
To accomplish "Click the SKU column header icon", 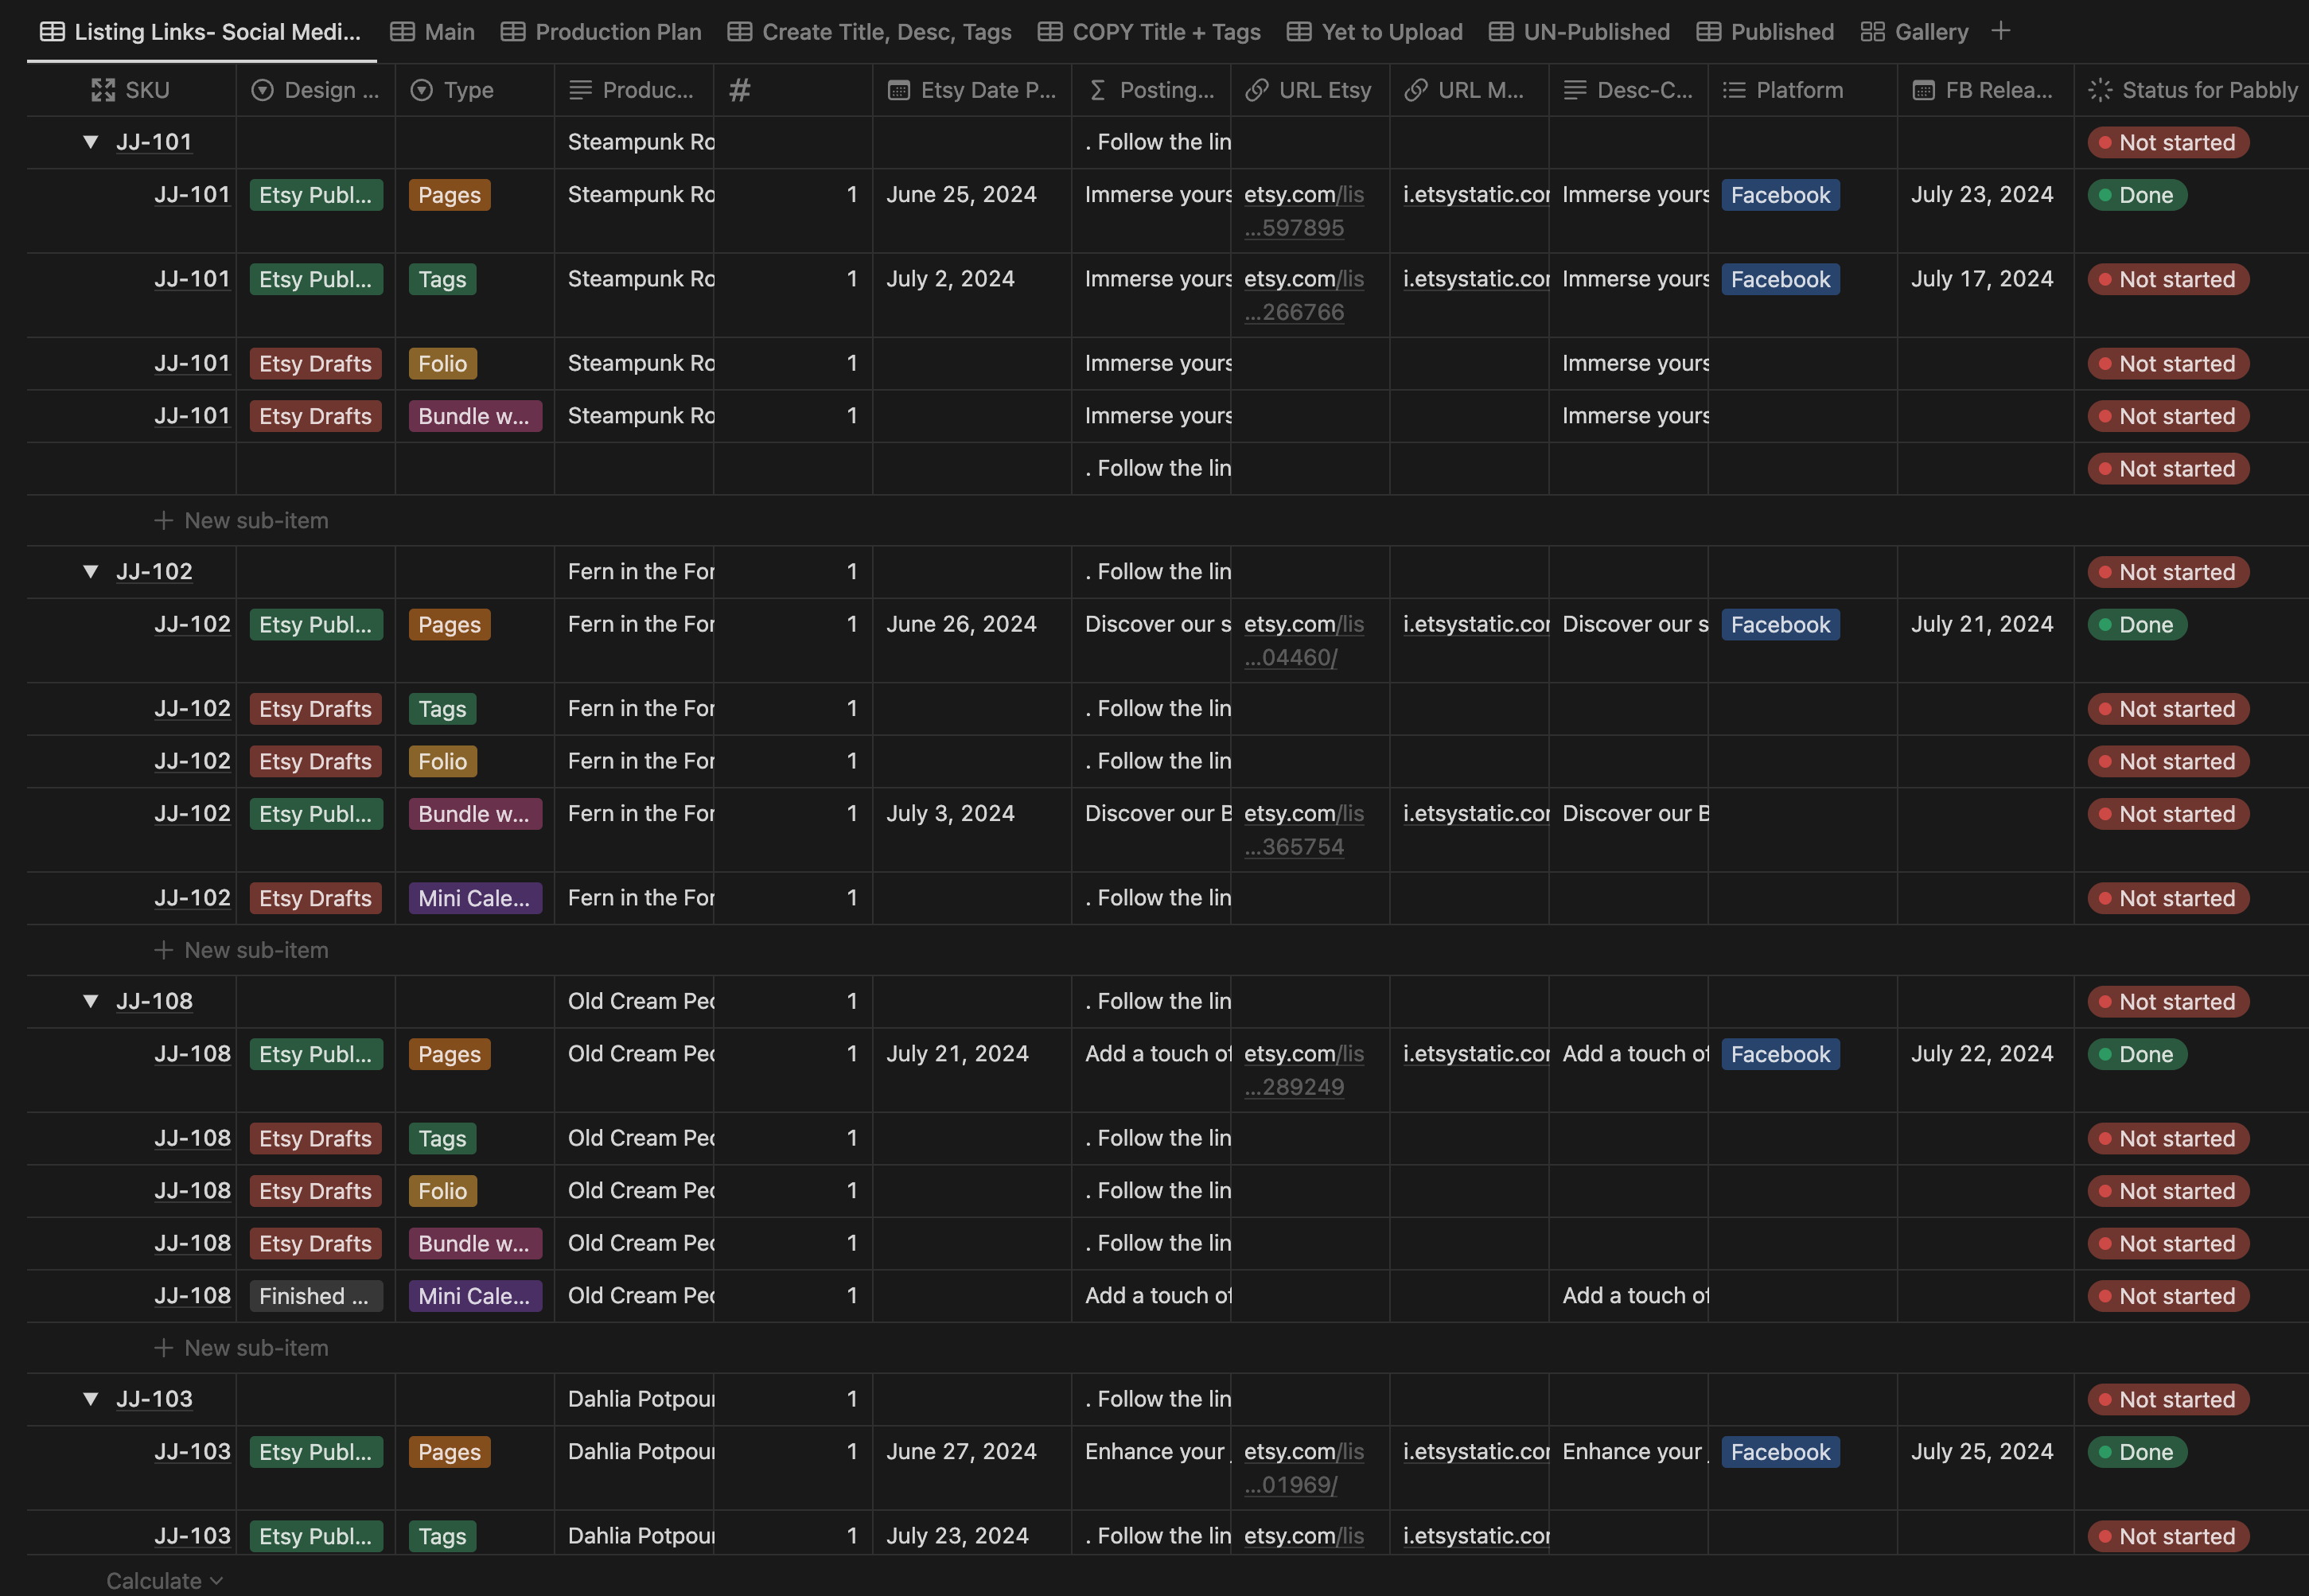I will [103, 90].
